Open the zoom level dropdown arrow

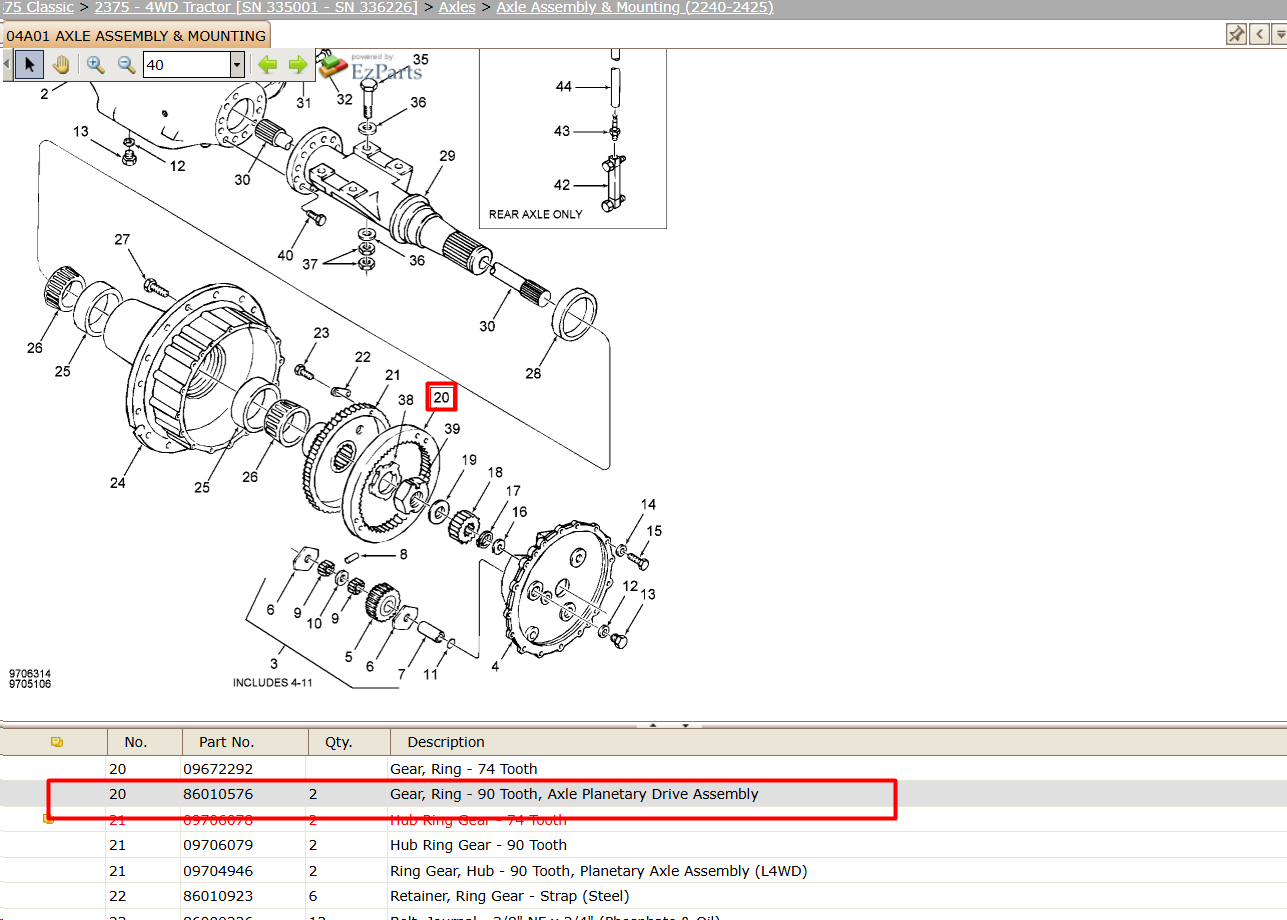[237, 66]
